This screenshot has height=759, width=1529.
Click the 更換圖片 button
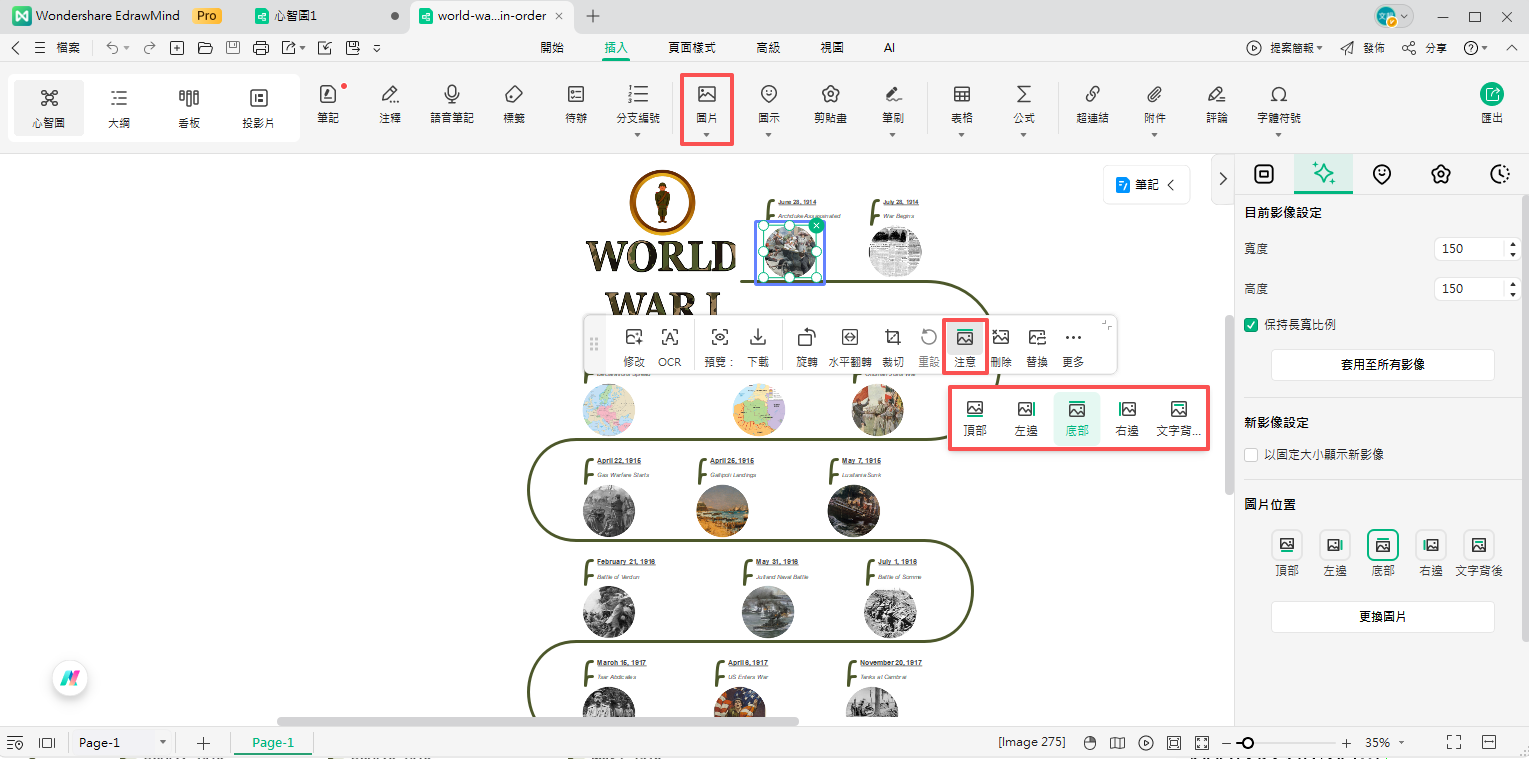tap(1382, 617)
